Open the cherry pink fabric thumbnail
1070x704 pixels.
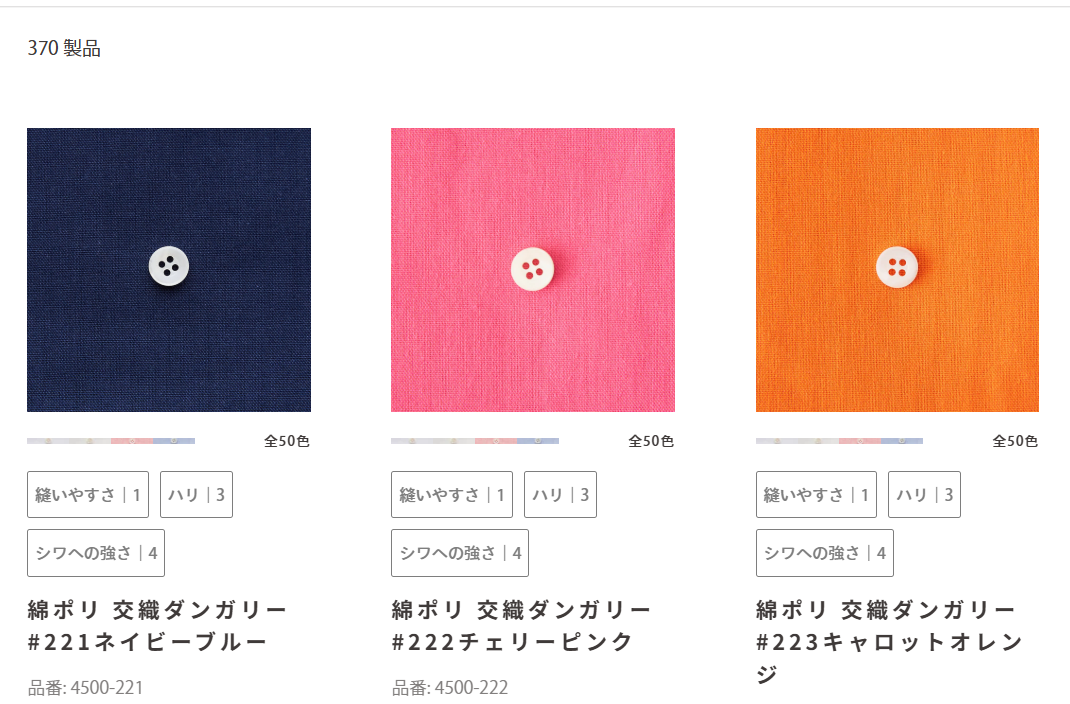pyautogui.click(x=533, y=269)
